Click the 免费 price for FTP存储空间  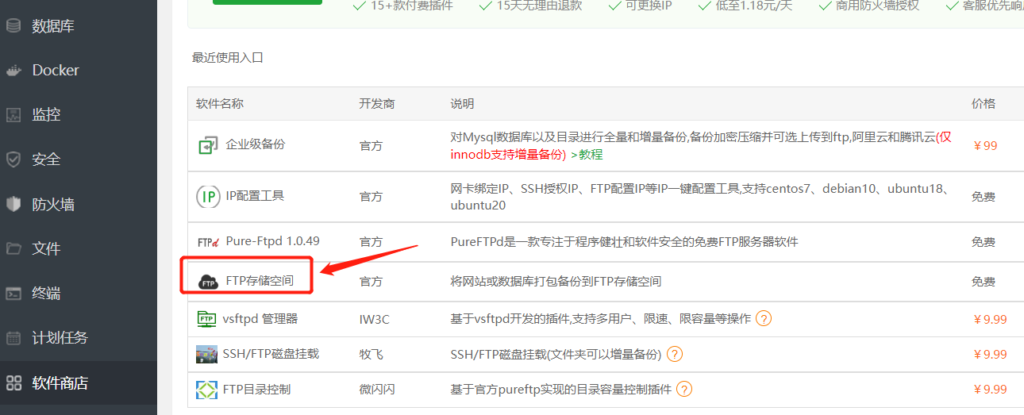coord(984,282)
